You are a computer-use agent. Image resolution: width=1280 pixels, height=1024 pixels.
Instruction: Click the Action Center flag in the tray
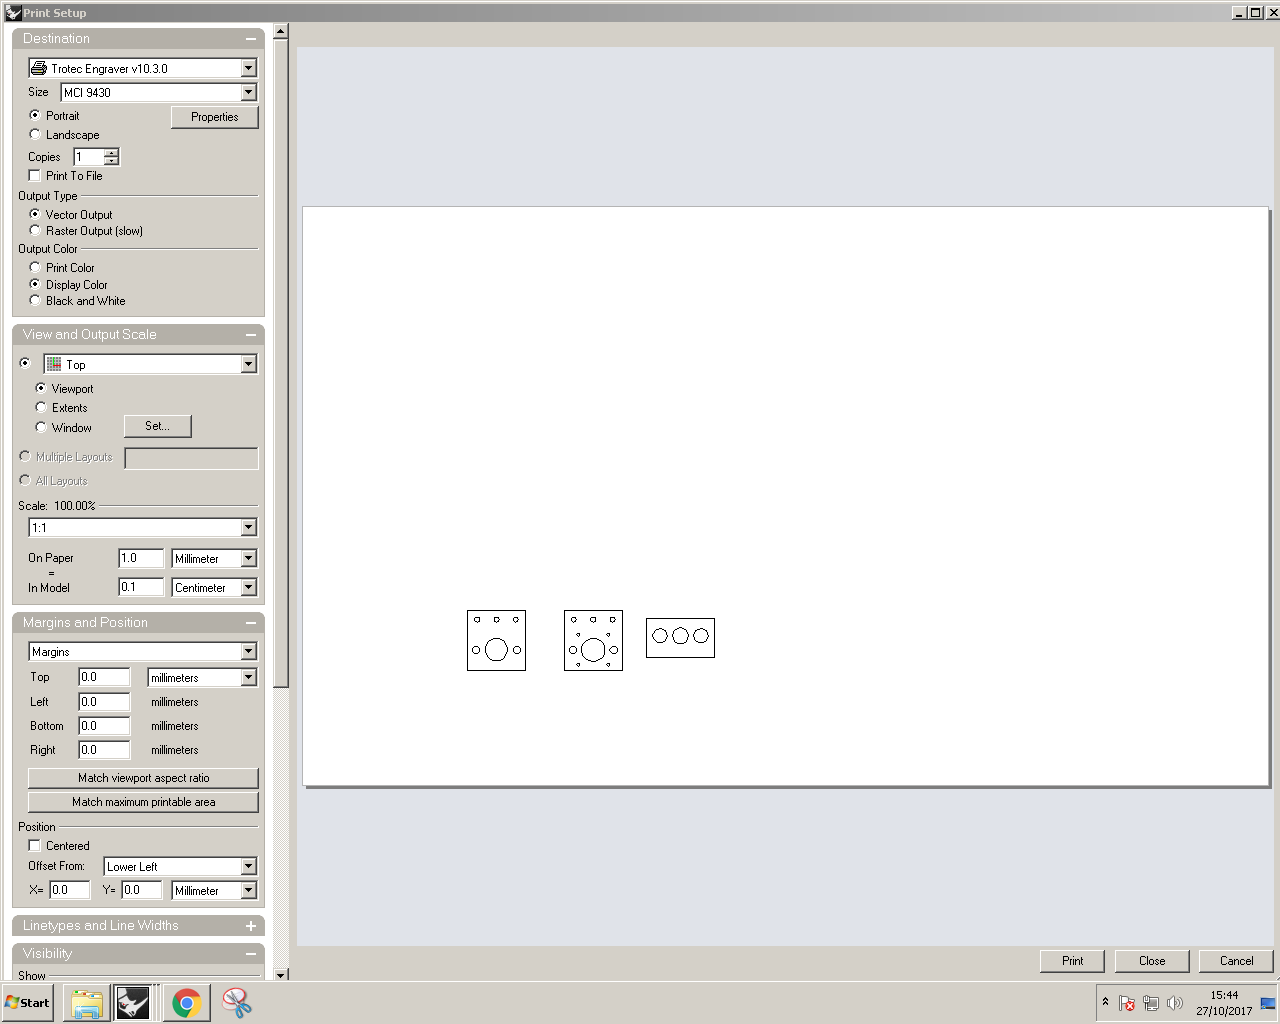pyautogui.click(x=1126, y=1002)
